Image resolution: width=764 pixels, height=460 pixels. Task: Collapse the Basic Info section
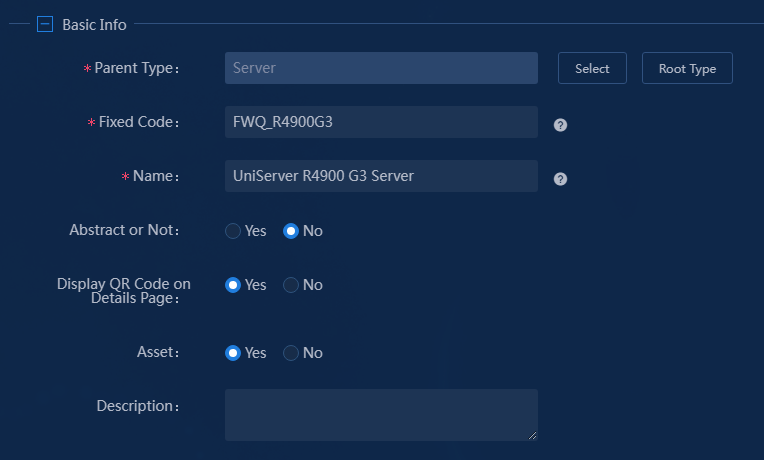tap(45, 24)
